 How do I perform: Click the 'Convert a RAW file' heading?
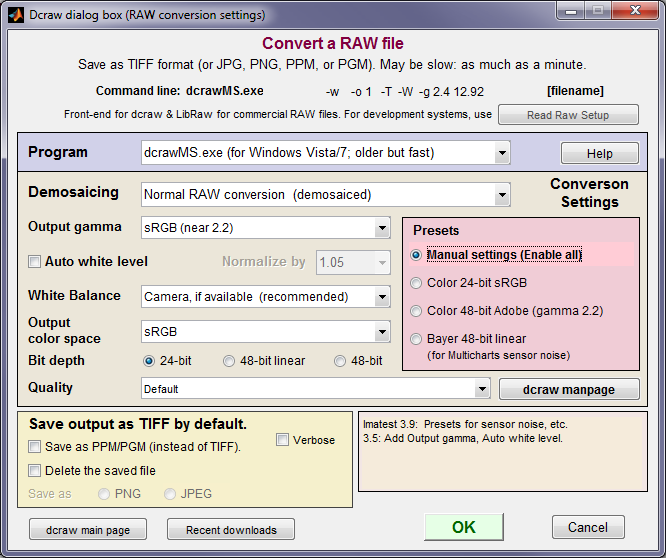tap(333, 43)
